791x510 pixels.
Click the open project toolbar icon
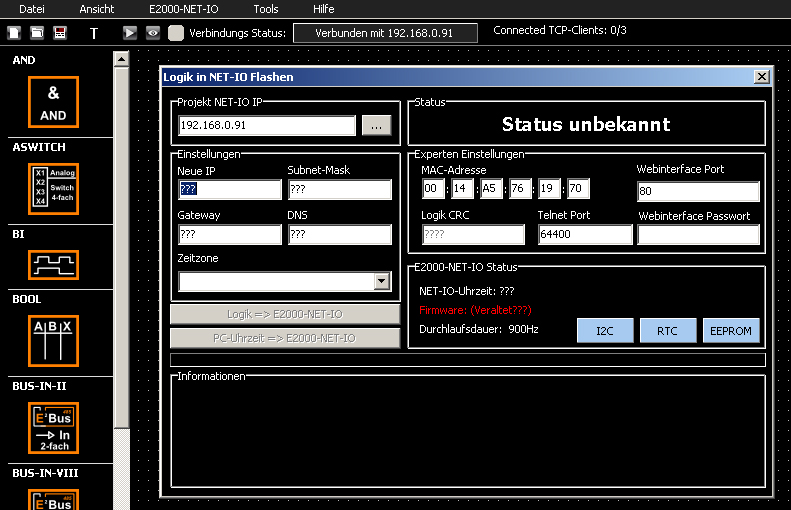36,33
